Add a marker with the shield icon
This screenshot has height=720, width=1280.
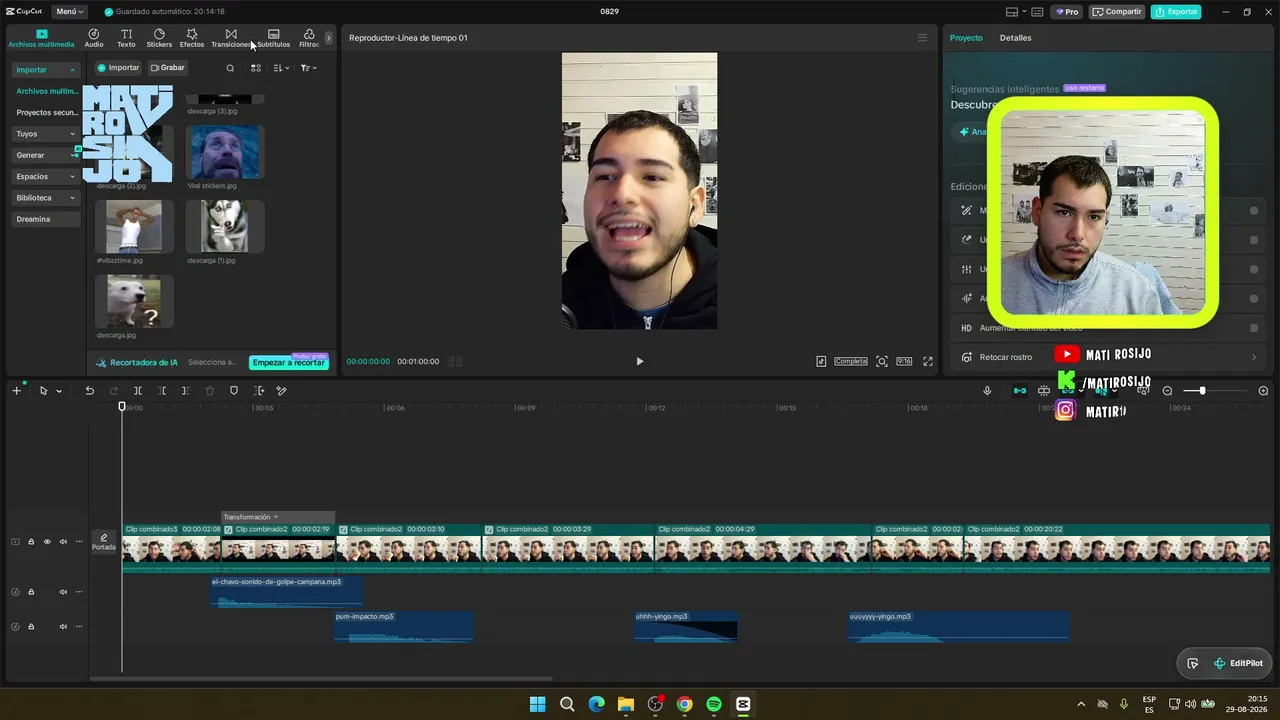coord(234,391)
